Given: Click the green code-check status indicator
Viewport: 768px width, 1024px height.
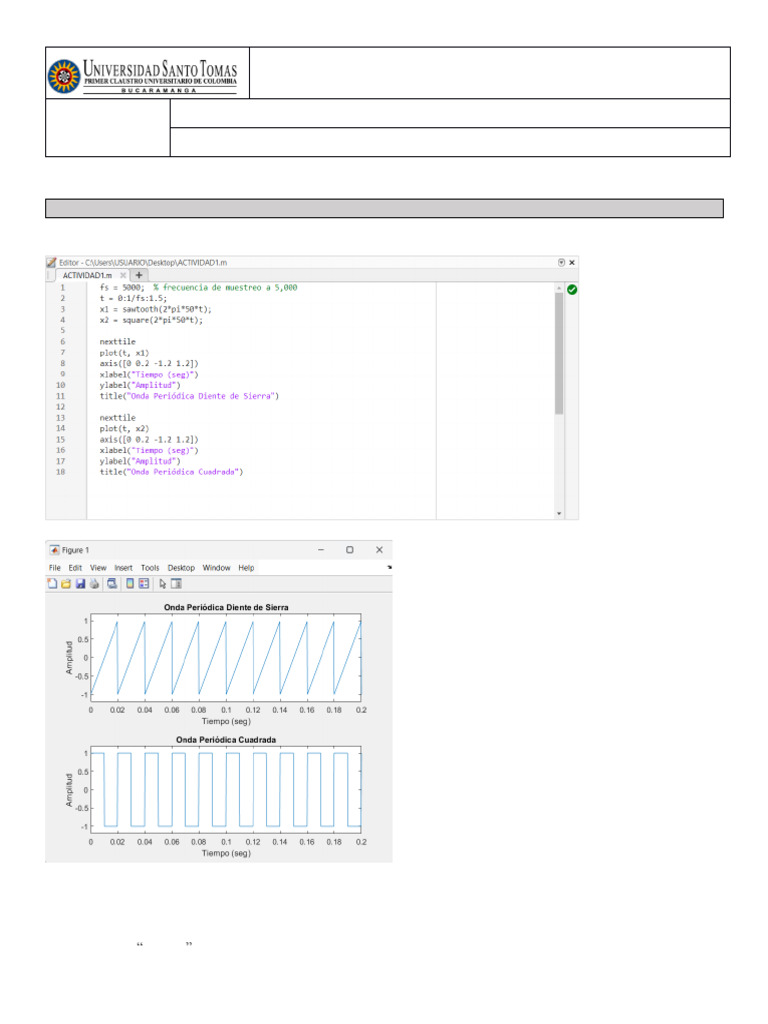Looking at the screenshot, I should (x=572, y=290).
